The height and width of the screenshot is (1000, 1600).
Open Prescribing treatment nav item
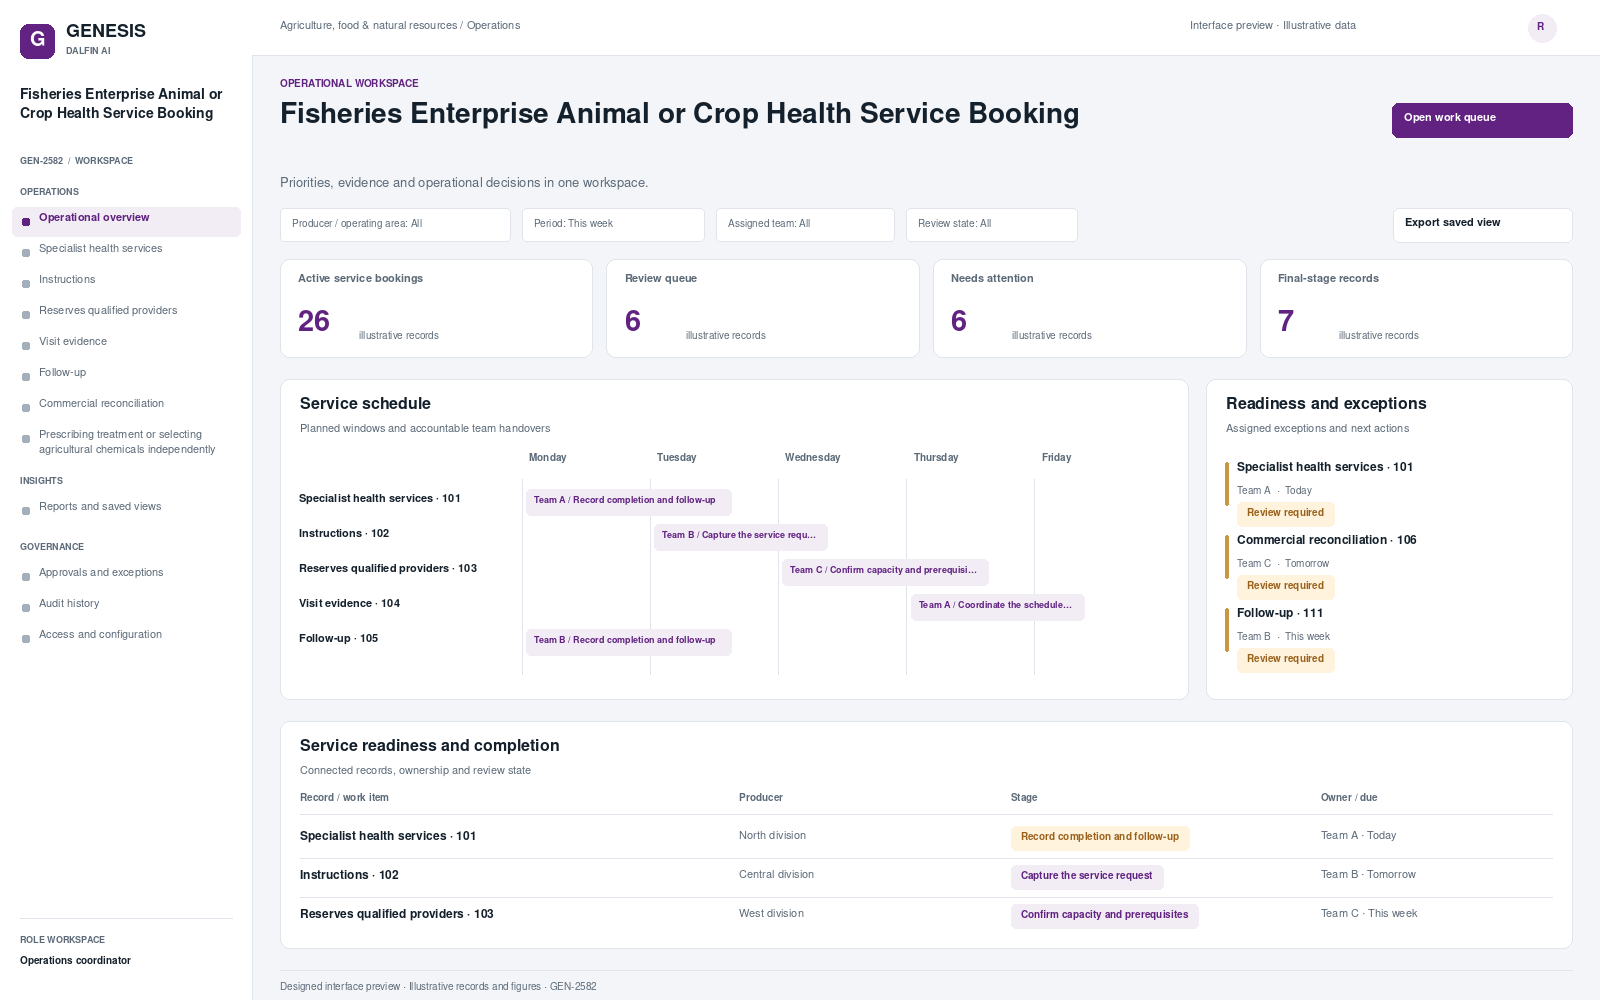pos(126,442)
